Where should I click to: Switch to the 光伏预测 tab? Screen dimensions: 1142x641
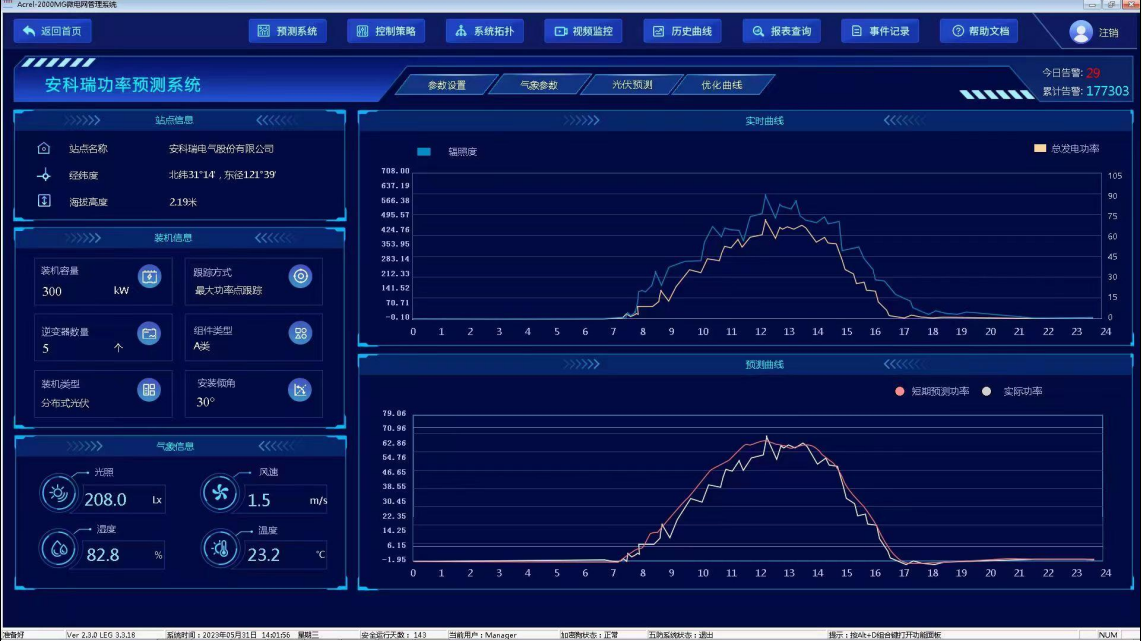[632, 85]
